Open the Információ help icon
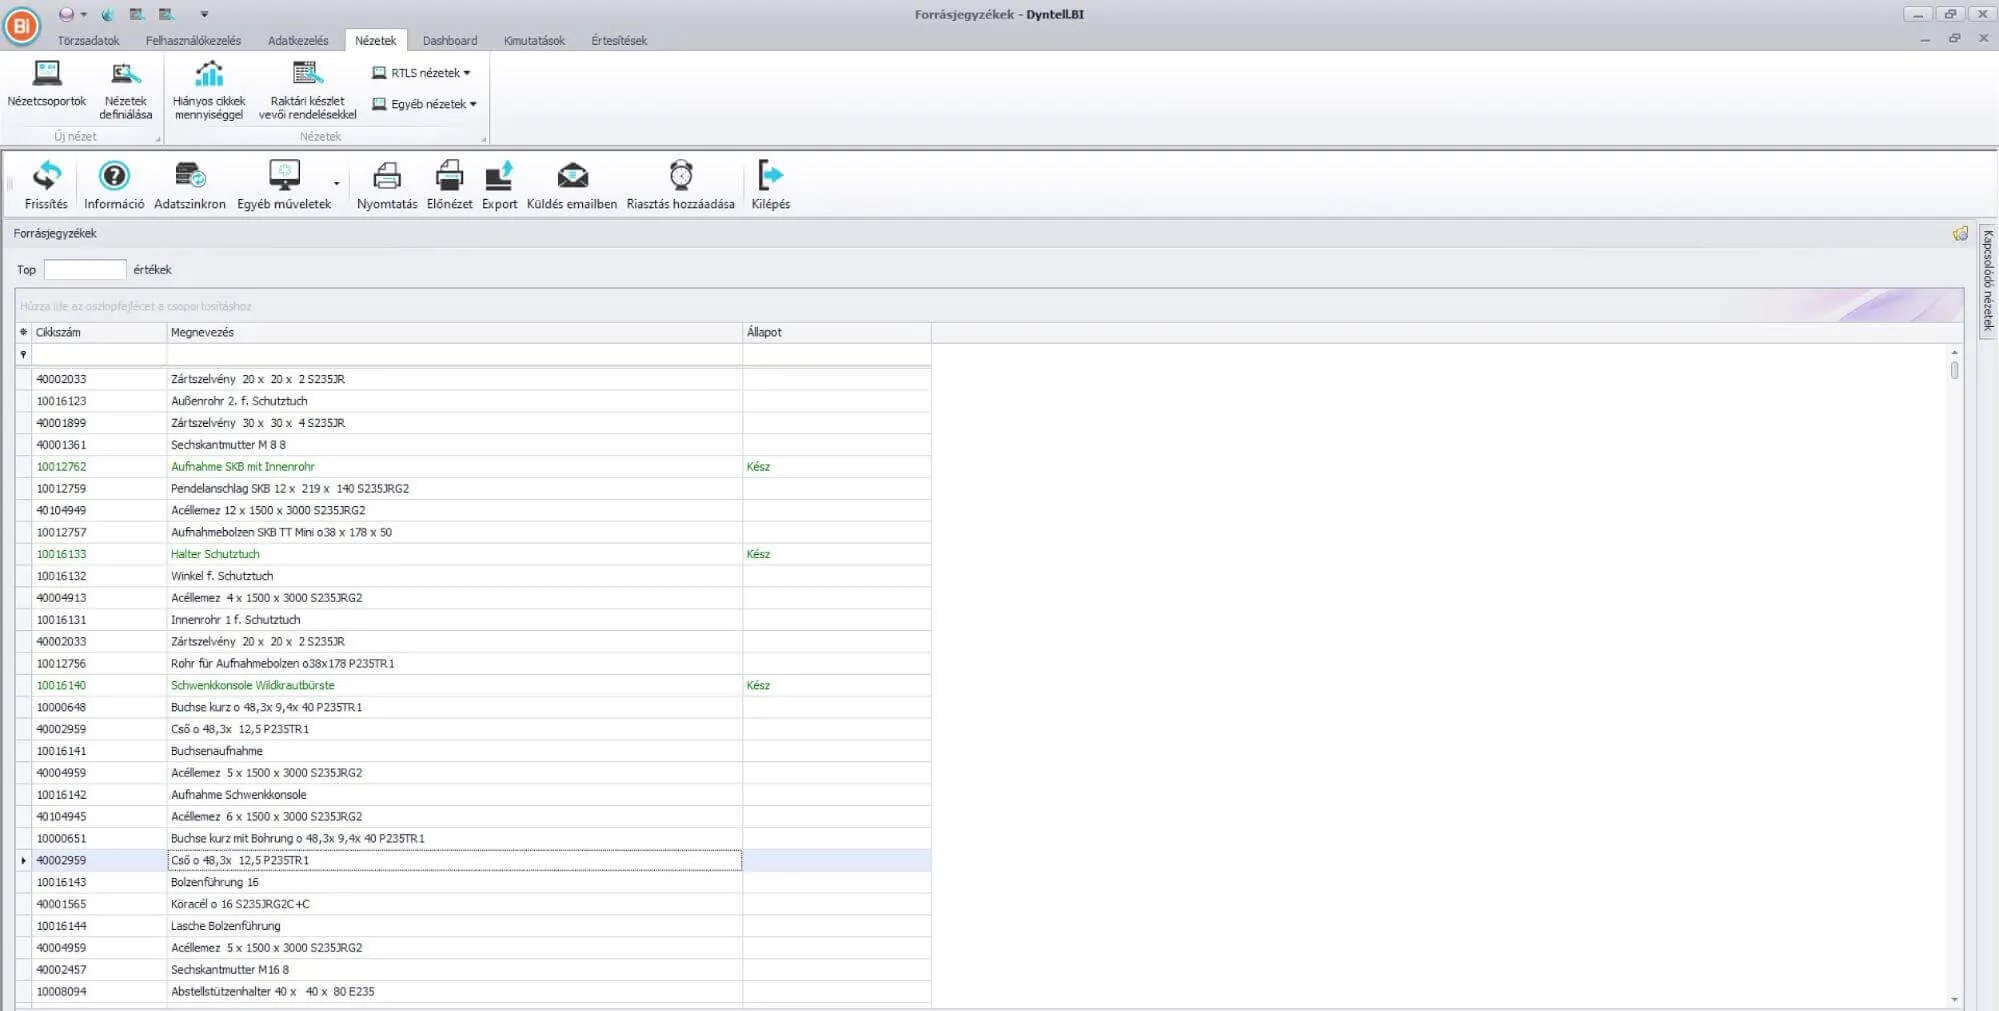This screenshot has width=1999, height=1011. click(114, 177)
